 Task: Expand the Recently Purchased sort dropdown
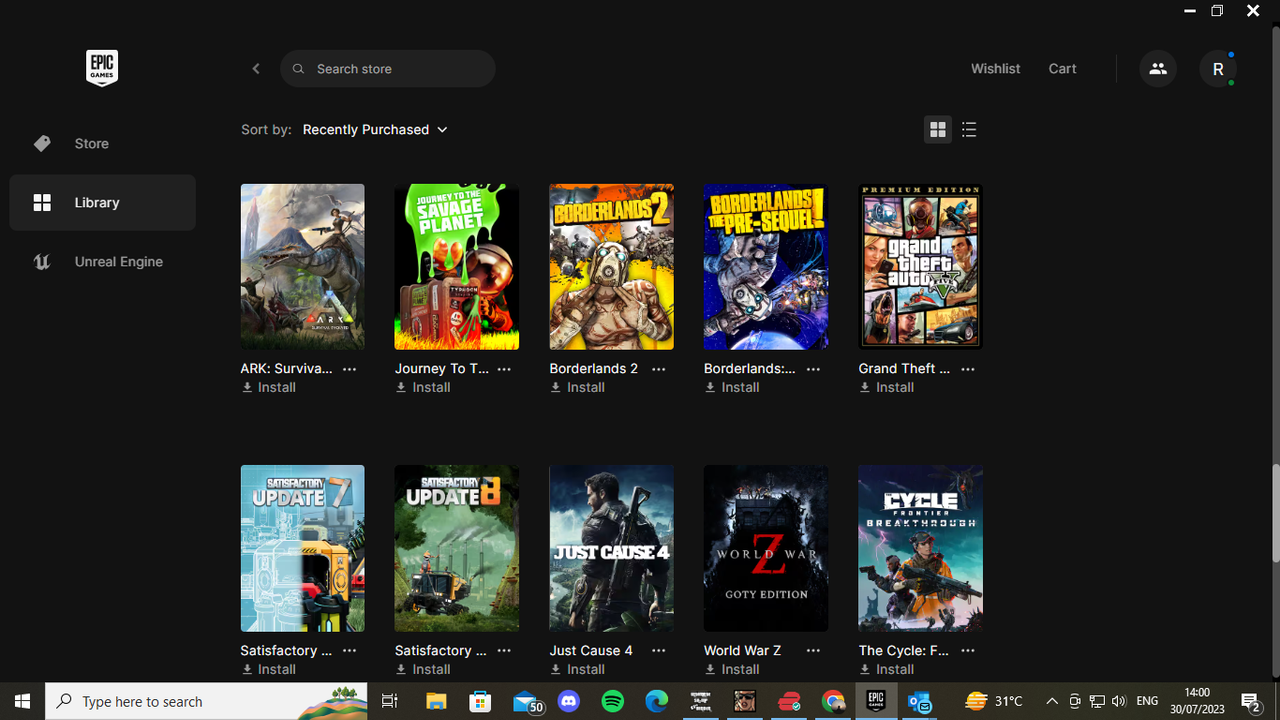[x=375, y=130]
